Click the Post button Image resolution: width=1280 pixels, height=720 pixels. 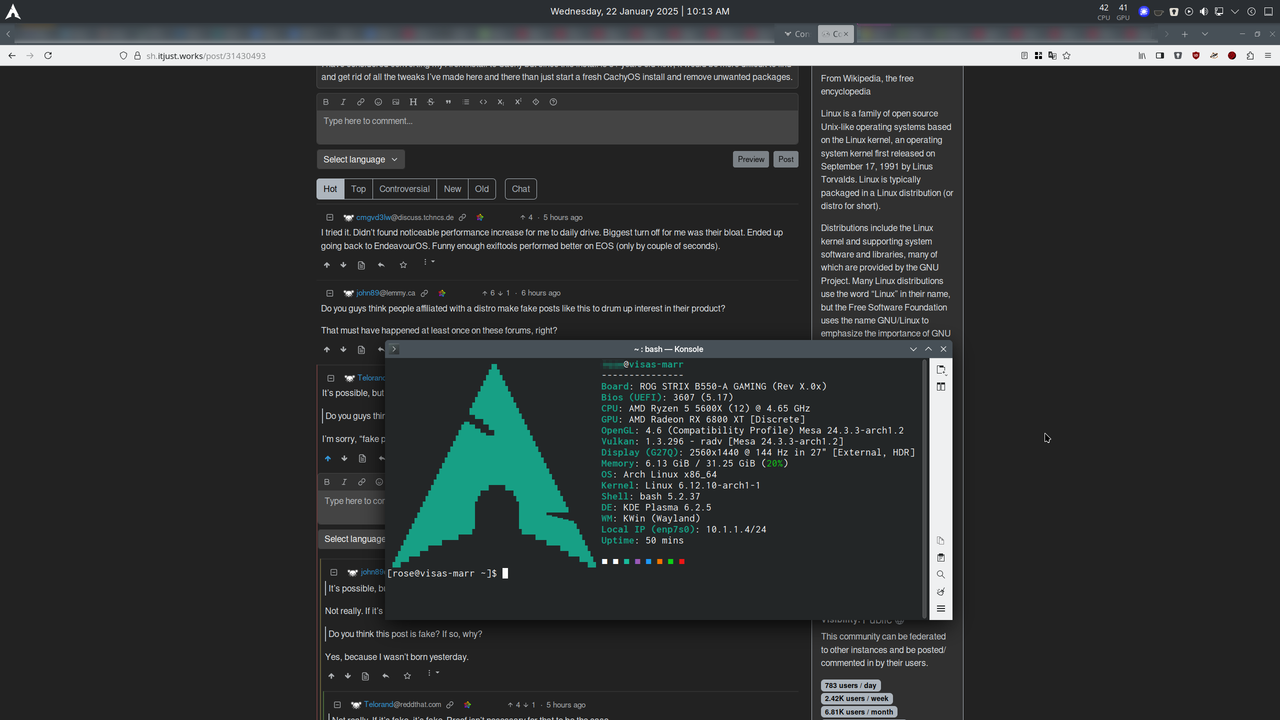(786, 159)
